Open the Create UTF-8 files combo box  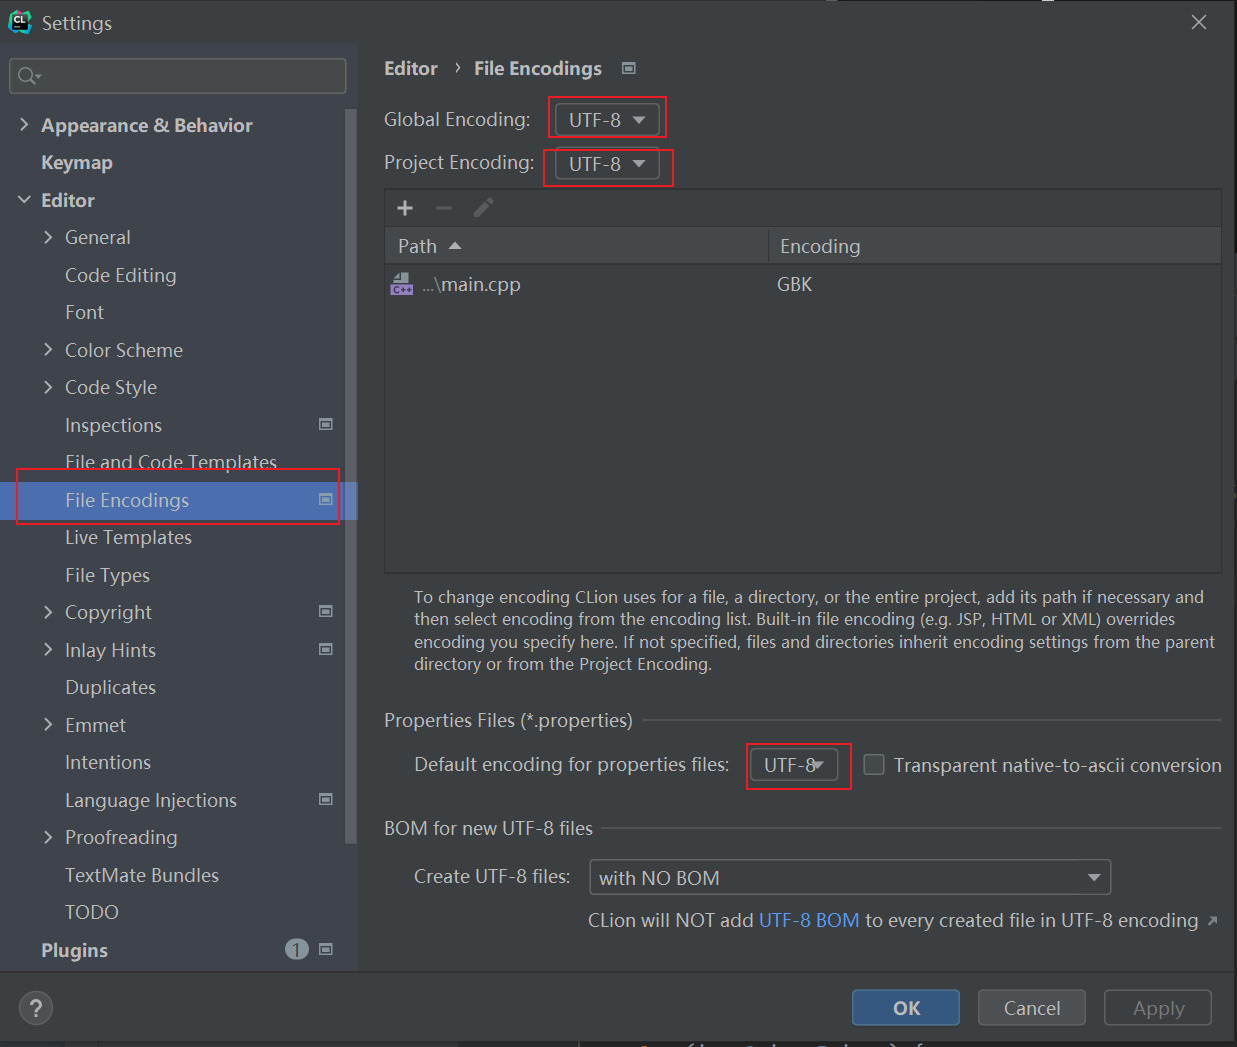850,878
